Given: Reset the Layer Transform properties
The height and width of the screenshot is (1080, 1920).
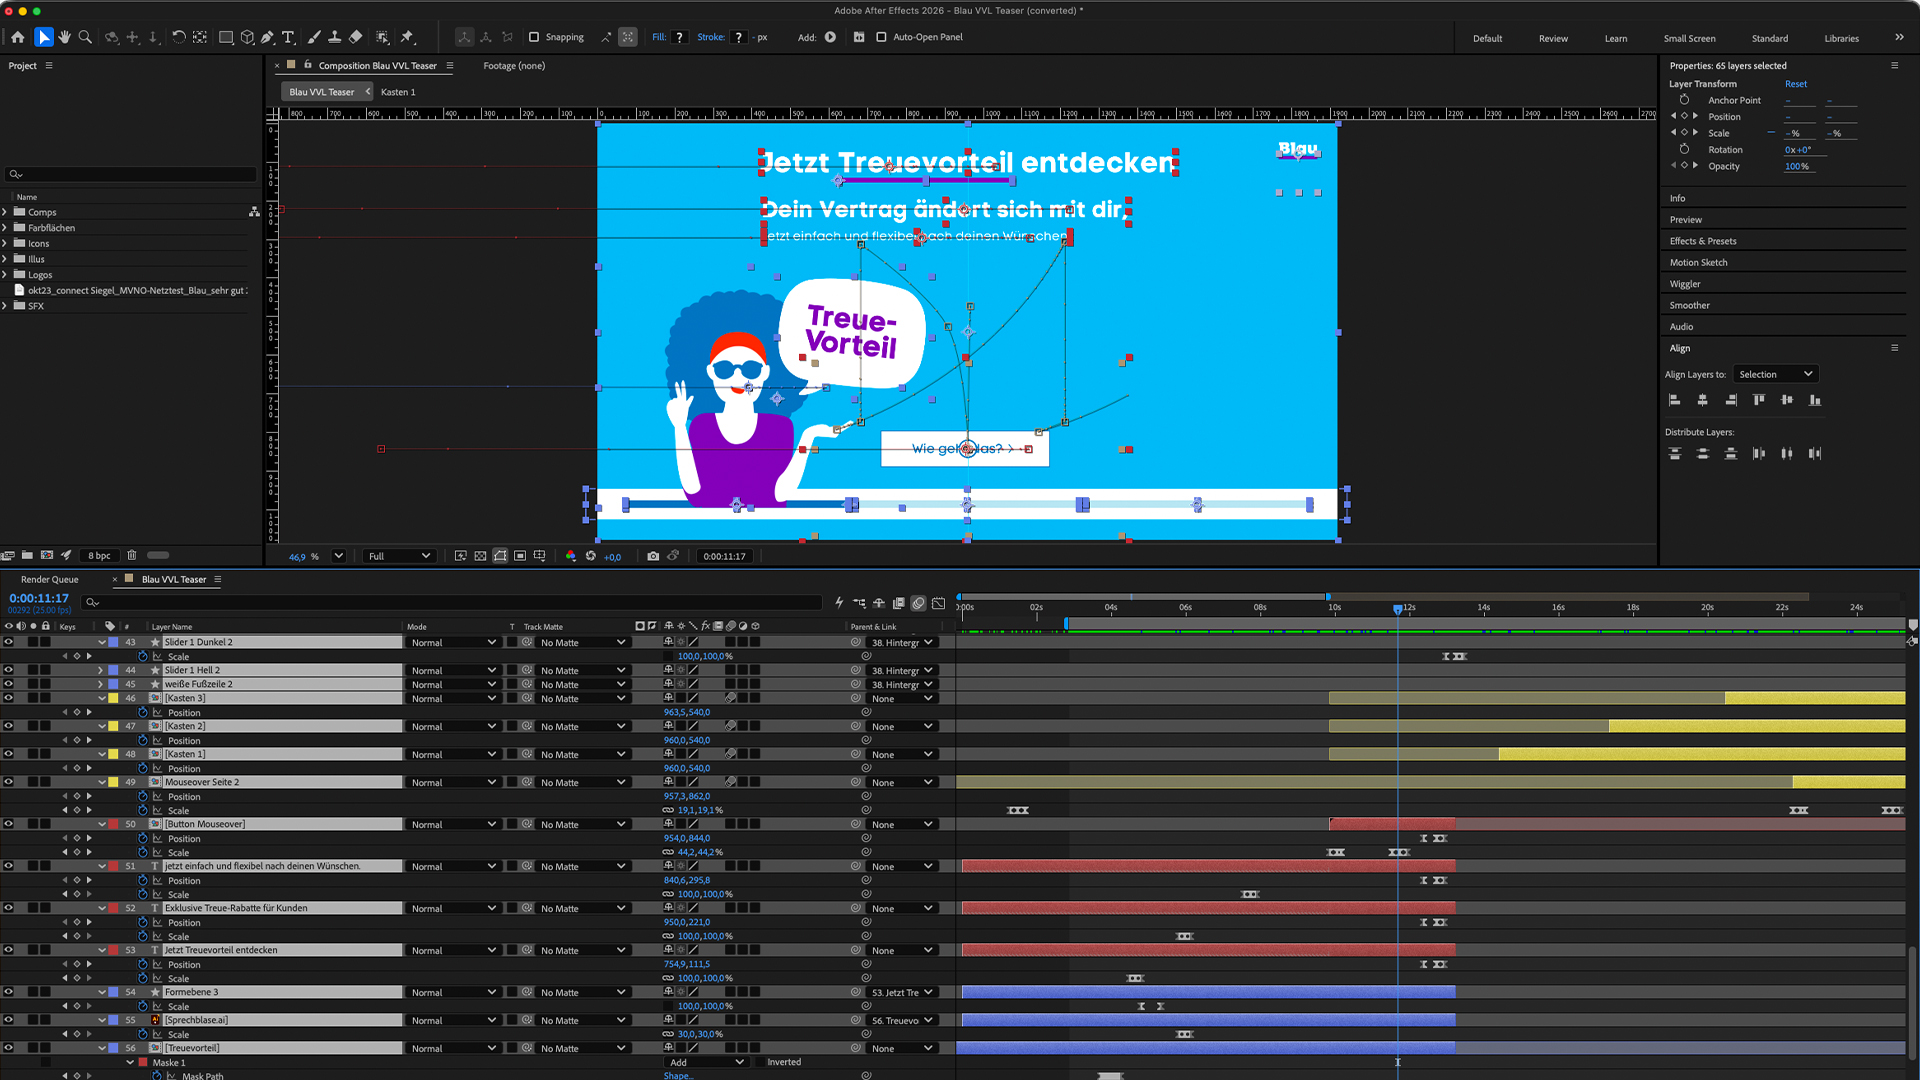Looking at the screenshot, I should pyautogui.click(x=1796, y=84).
